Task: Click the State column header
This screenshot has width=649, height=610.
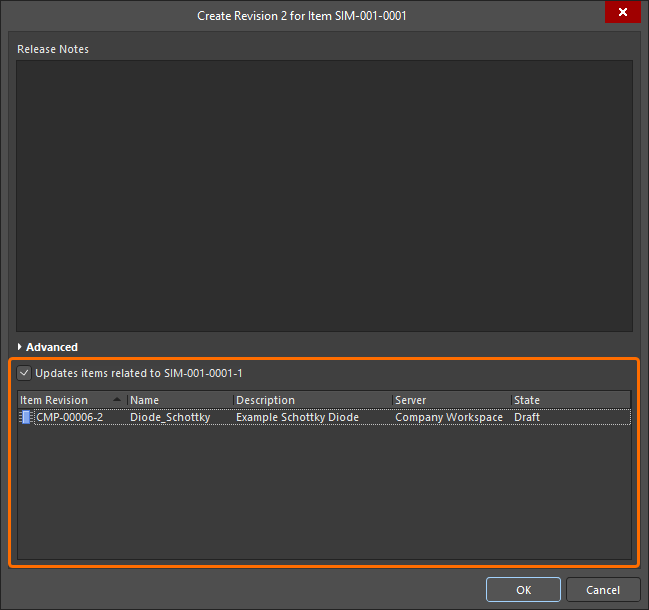Action: tap(571, 400)
